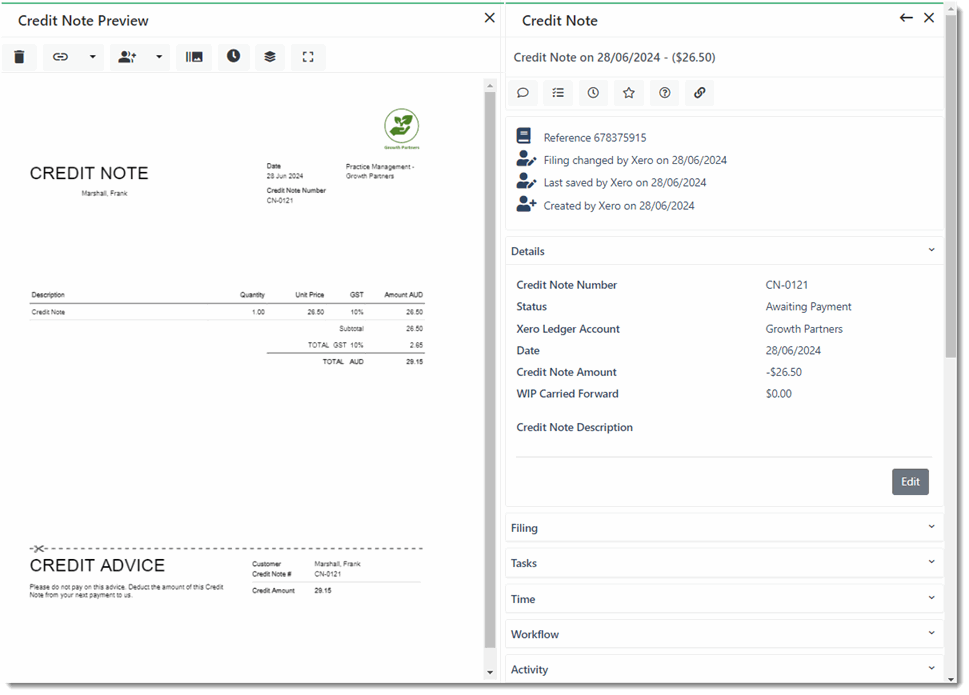Click the task checklist icon

coord(558,93)
